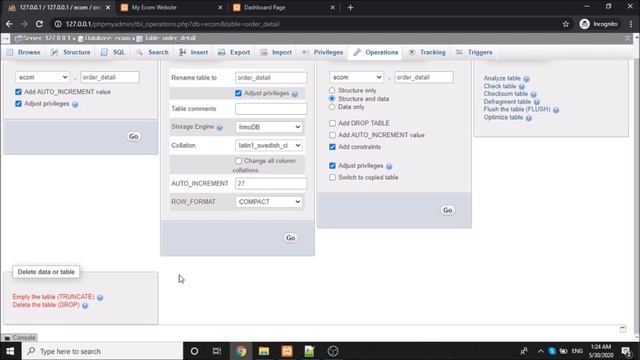Image resolution: width=640 pixels, height=360 pixels.
Task: Select Structure only copy option
Action: coord(332,90)
